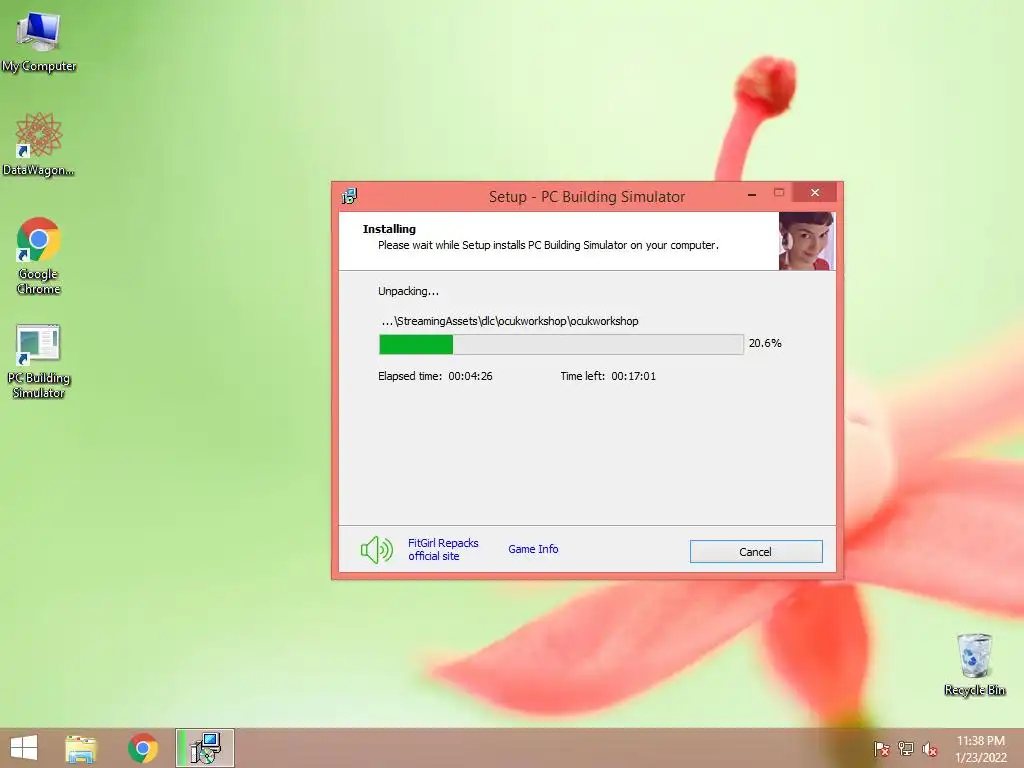Click the StreamingAssets file path text
Viewport: 1024px width, 768px height.
tap(509, 321)
